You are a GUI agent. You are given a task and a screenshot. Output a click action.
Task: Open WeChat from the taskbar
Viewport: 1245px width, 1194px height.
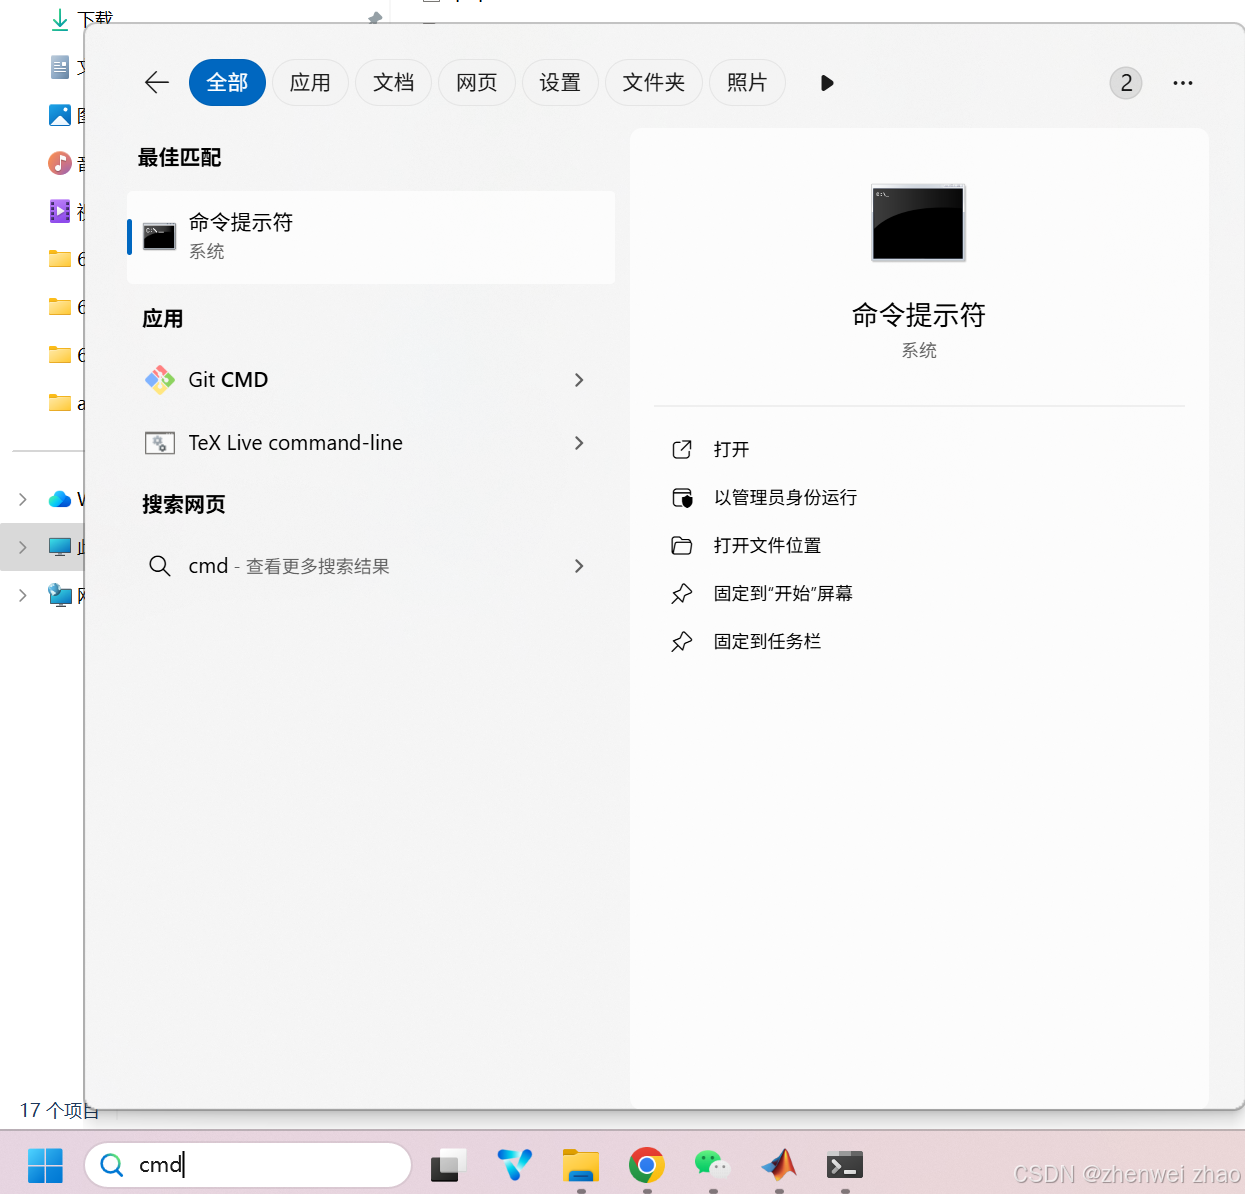coord(712,1165)
